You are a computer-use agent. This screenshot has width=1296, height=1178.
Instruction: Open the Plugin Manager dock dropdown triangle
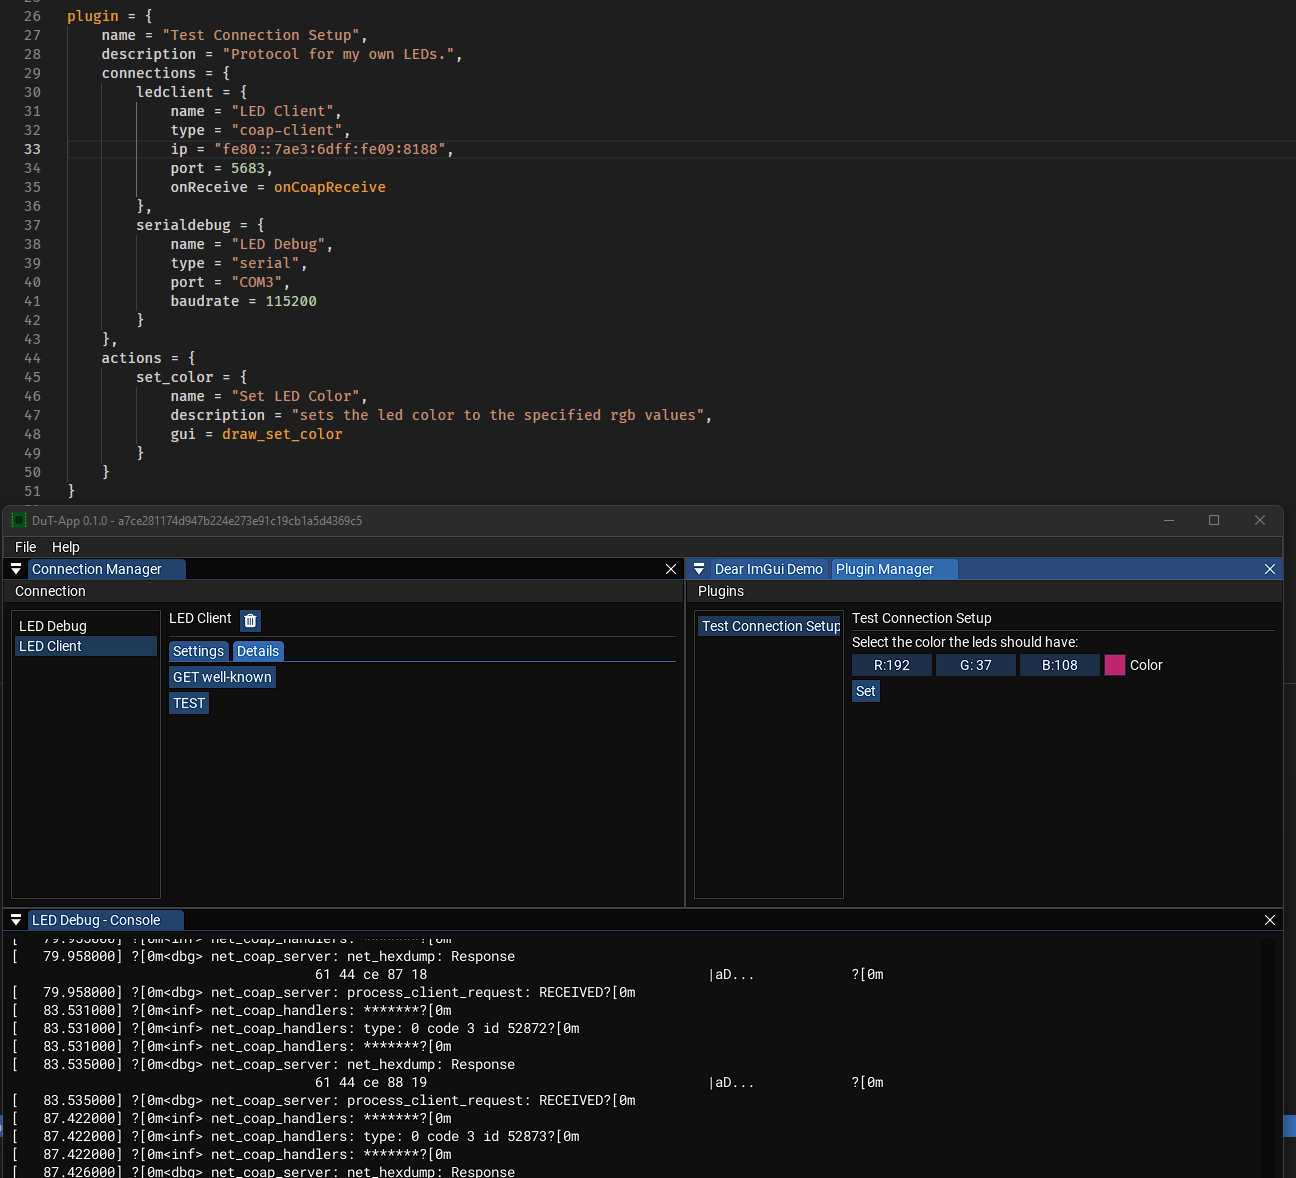tap(699, 569)
